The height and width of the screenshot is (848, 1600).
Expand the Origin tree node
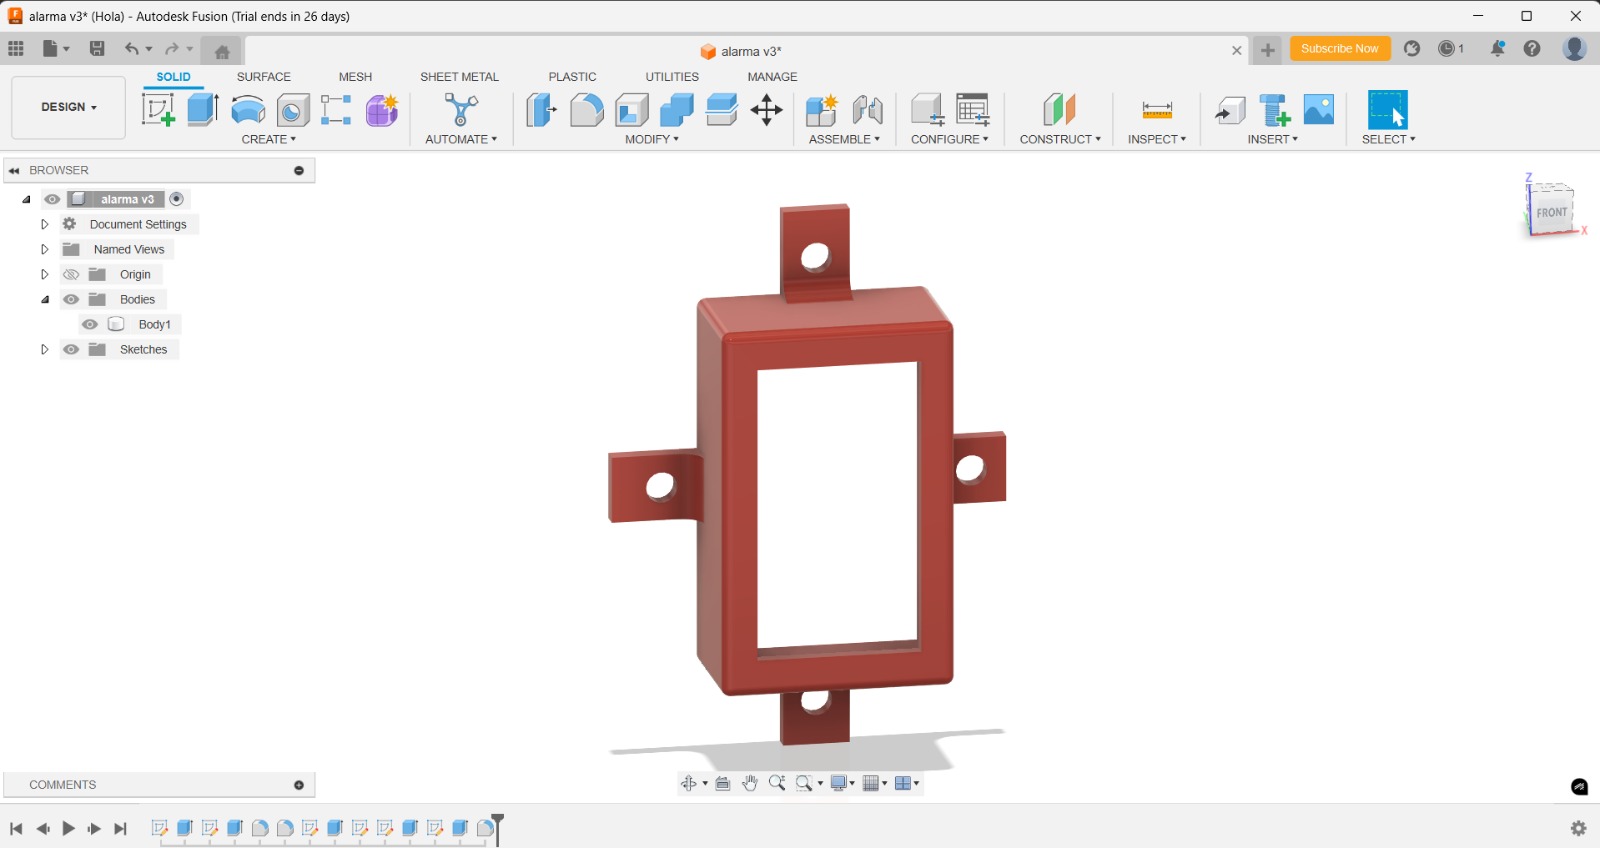44,274
